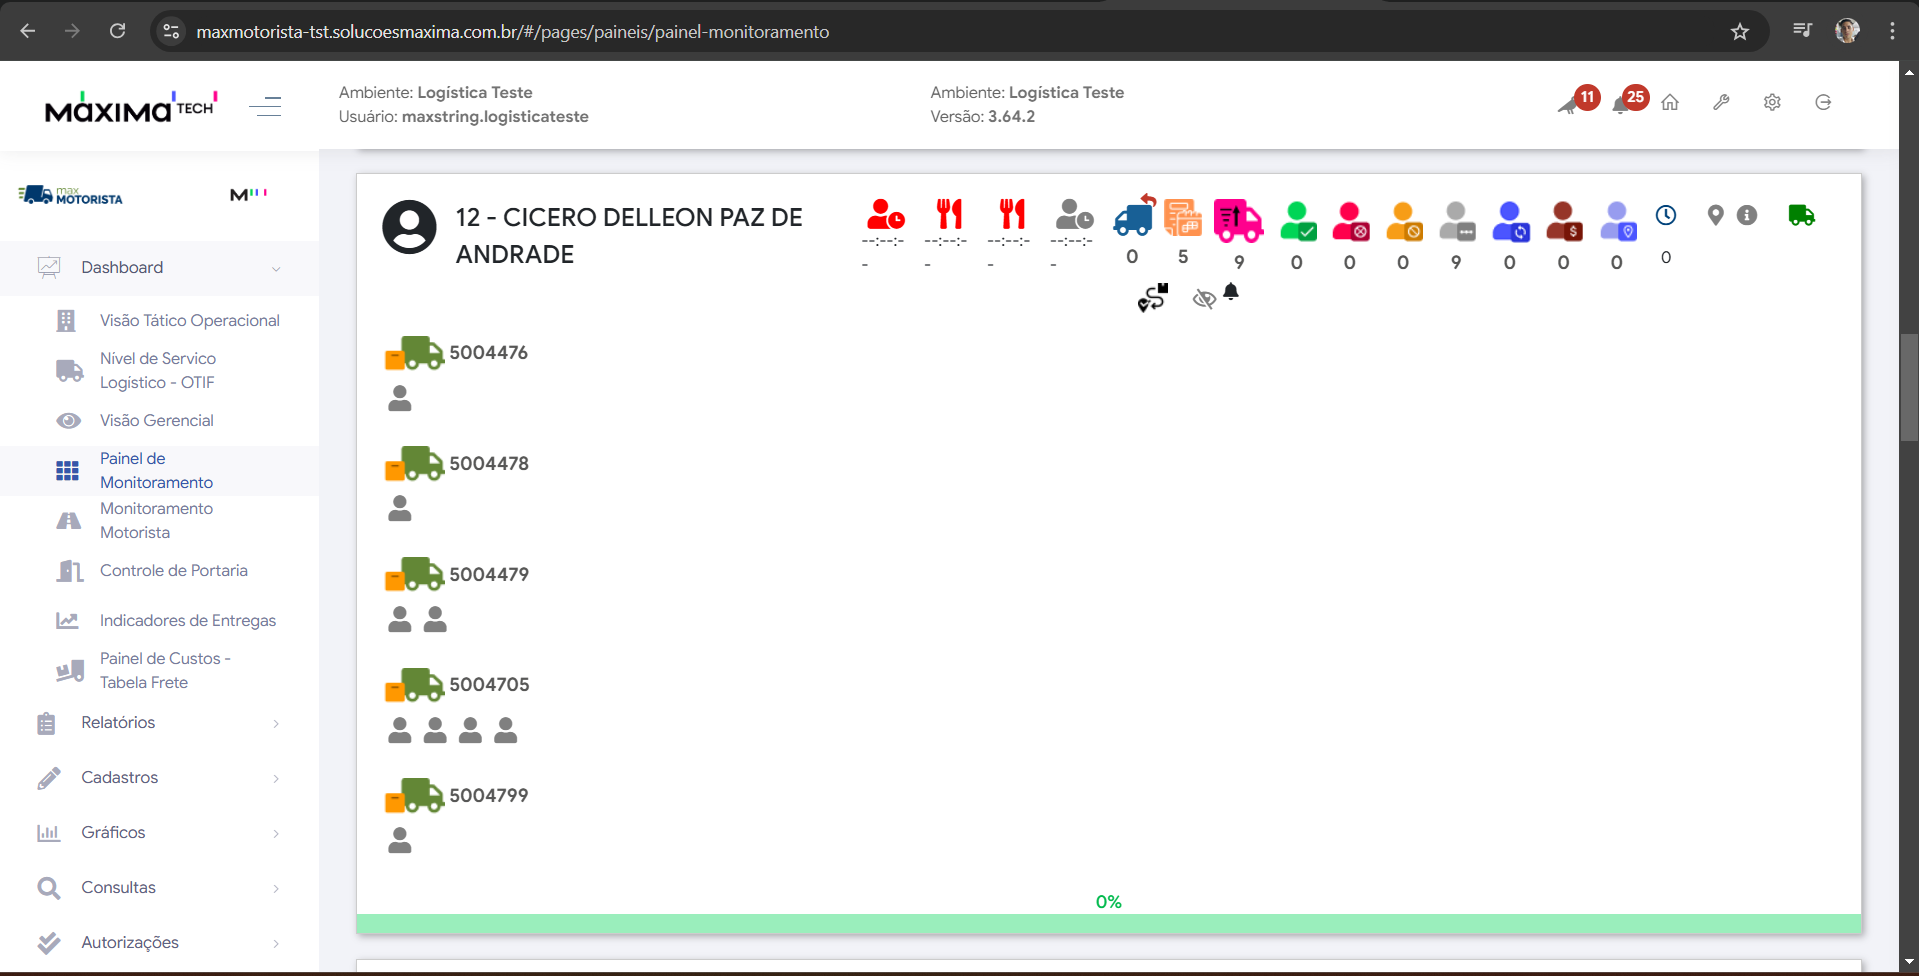Click load number 5004799
This screenshot has height=976, width=1919.
pyautogui.click(x=489, y=795)
